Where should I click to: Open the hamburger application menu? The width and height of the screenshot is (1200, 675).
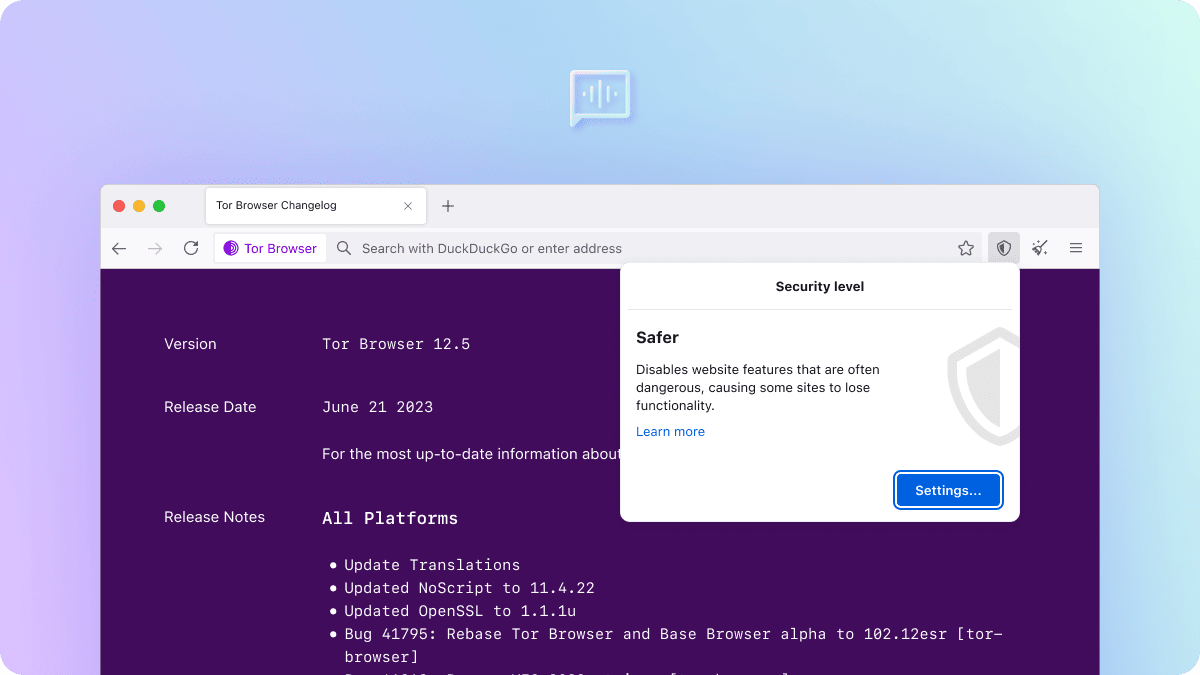tap(1076, 249)
